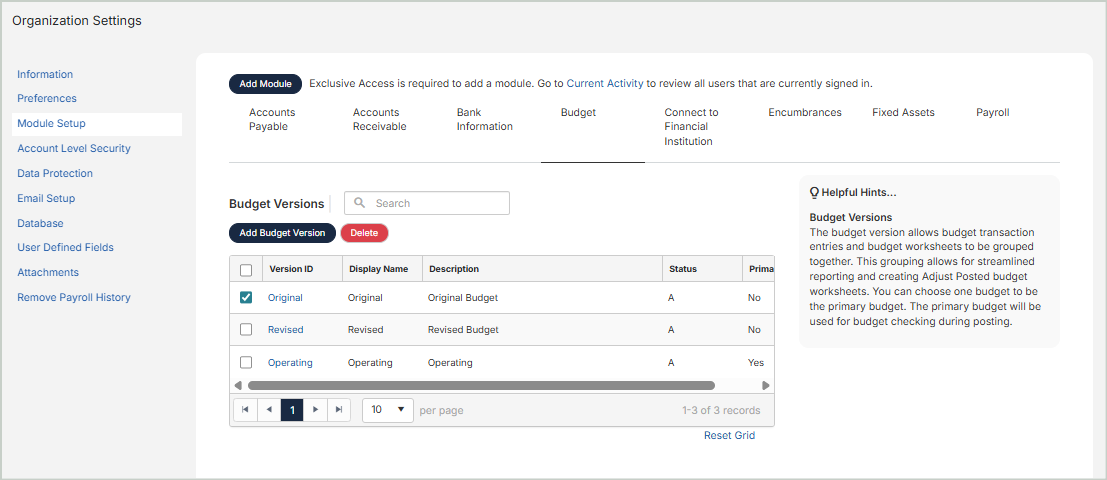Go to previous page in pager

tap(269, 410)
